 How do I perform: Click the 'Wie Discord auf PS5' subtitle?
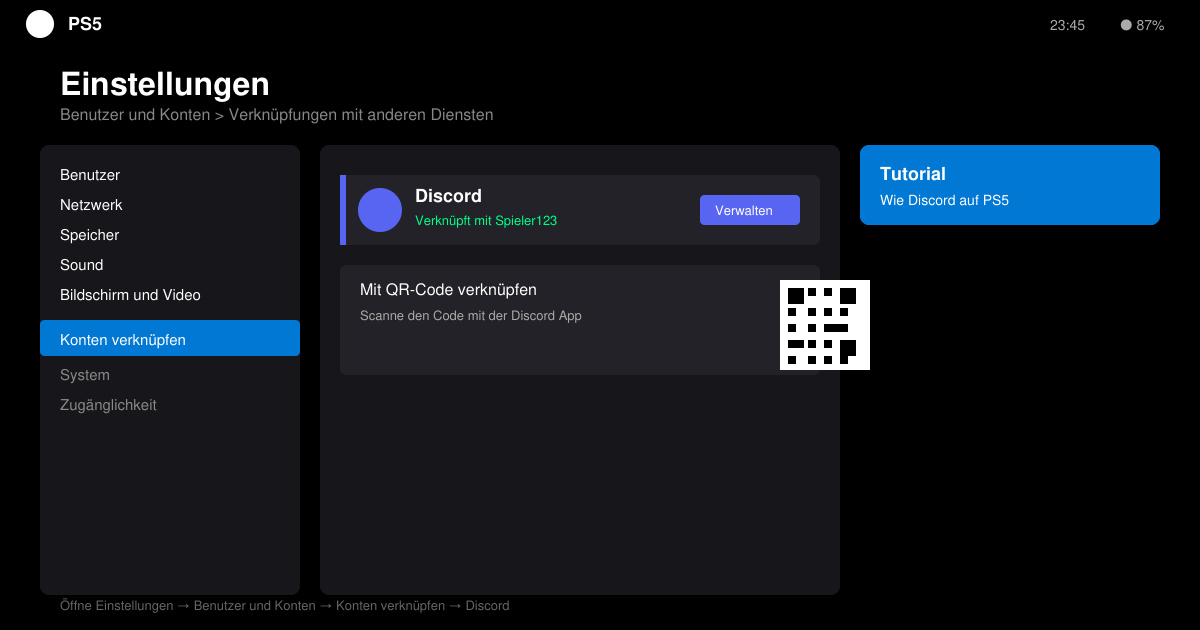pyautogui.click(x=945, y=200)
